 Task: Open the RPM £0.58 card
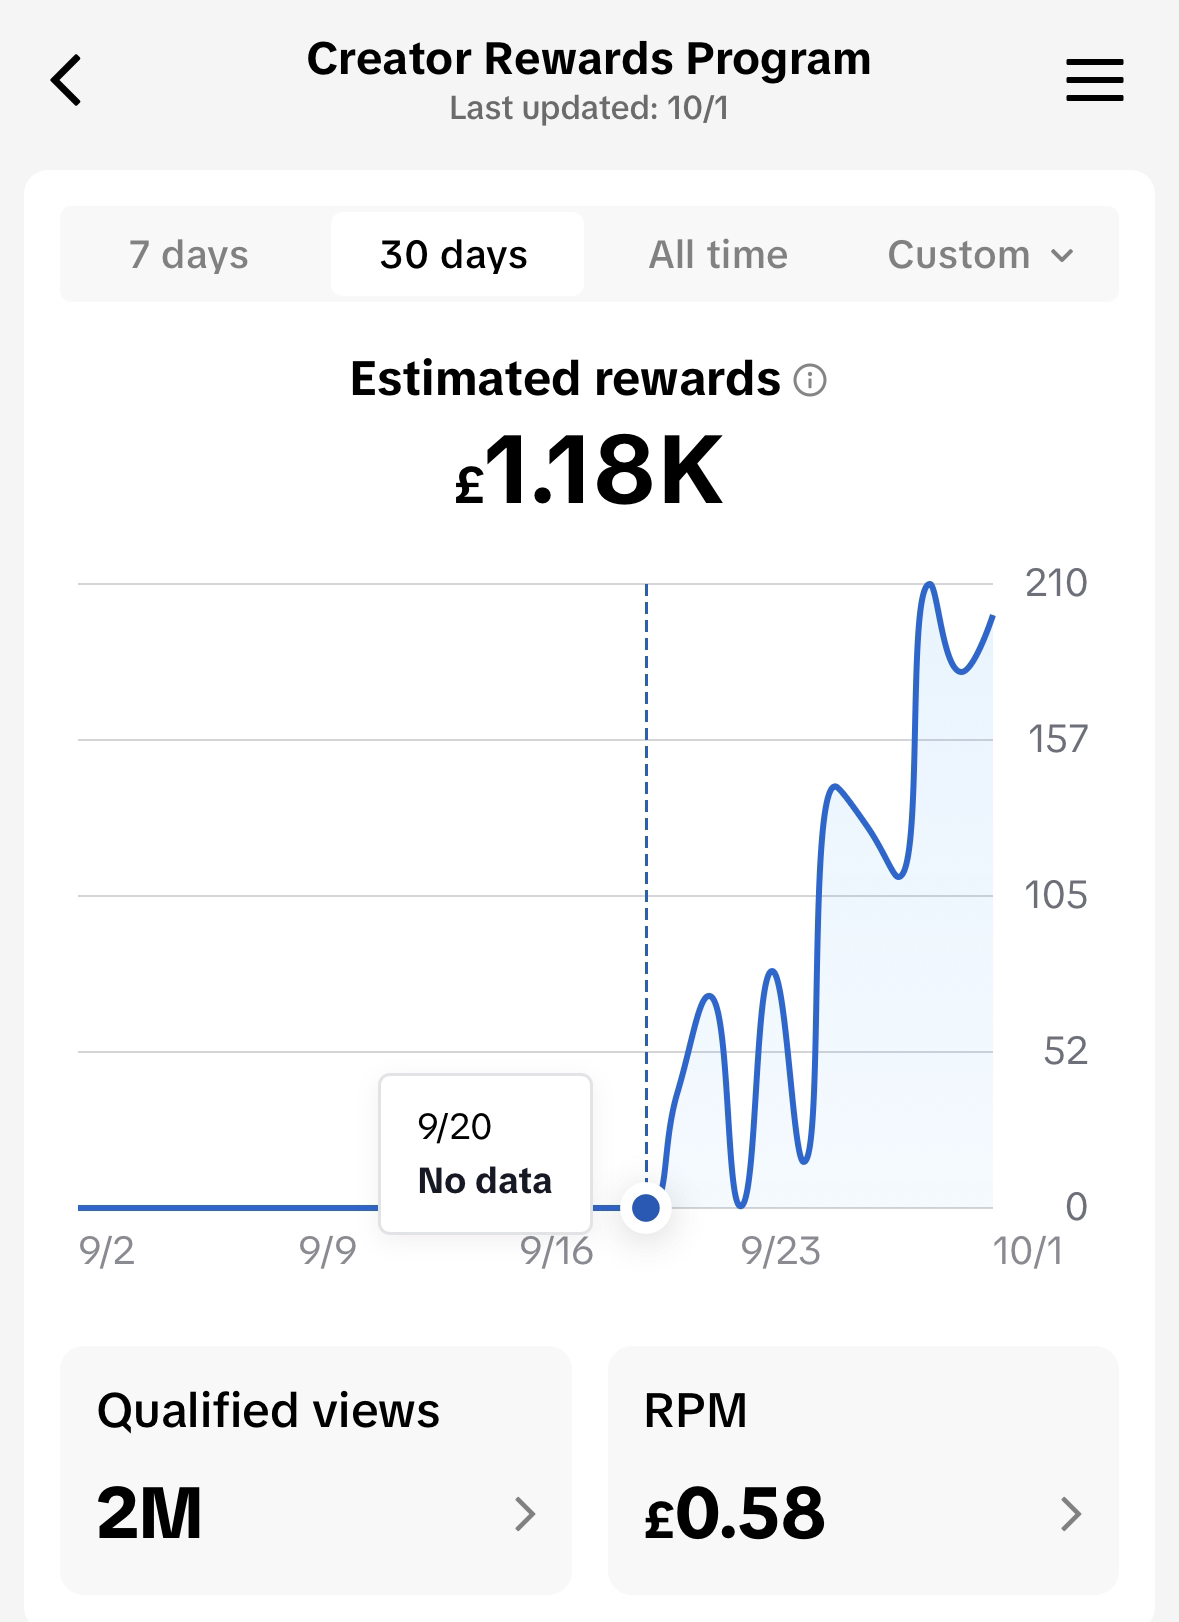pos(863,1470)
